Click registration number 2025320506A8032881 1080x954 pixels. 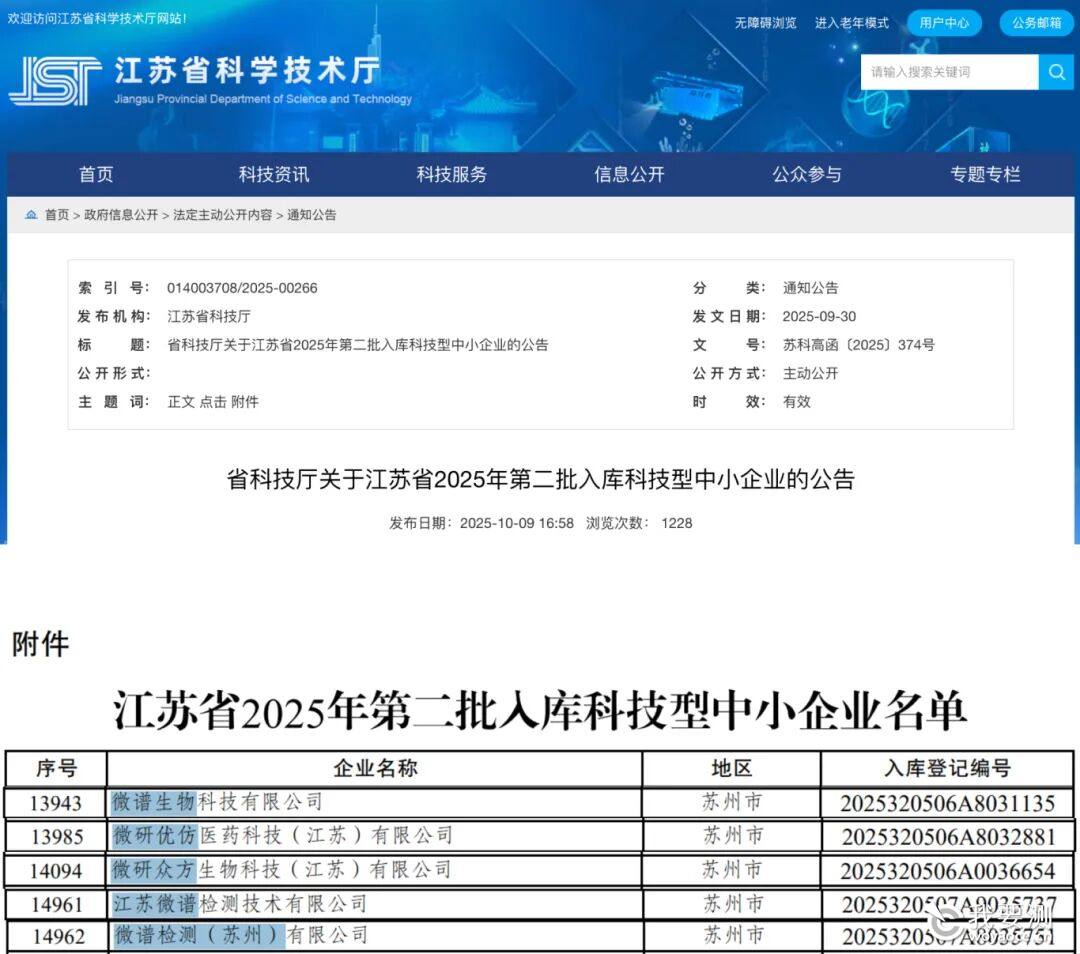[948, 837]
